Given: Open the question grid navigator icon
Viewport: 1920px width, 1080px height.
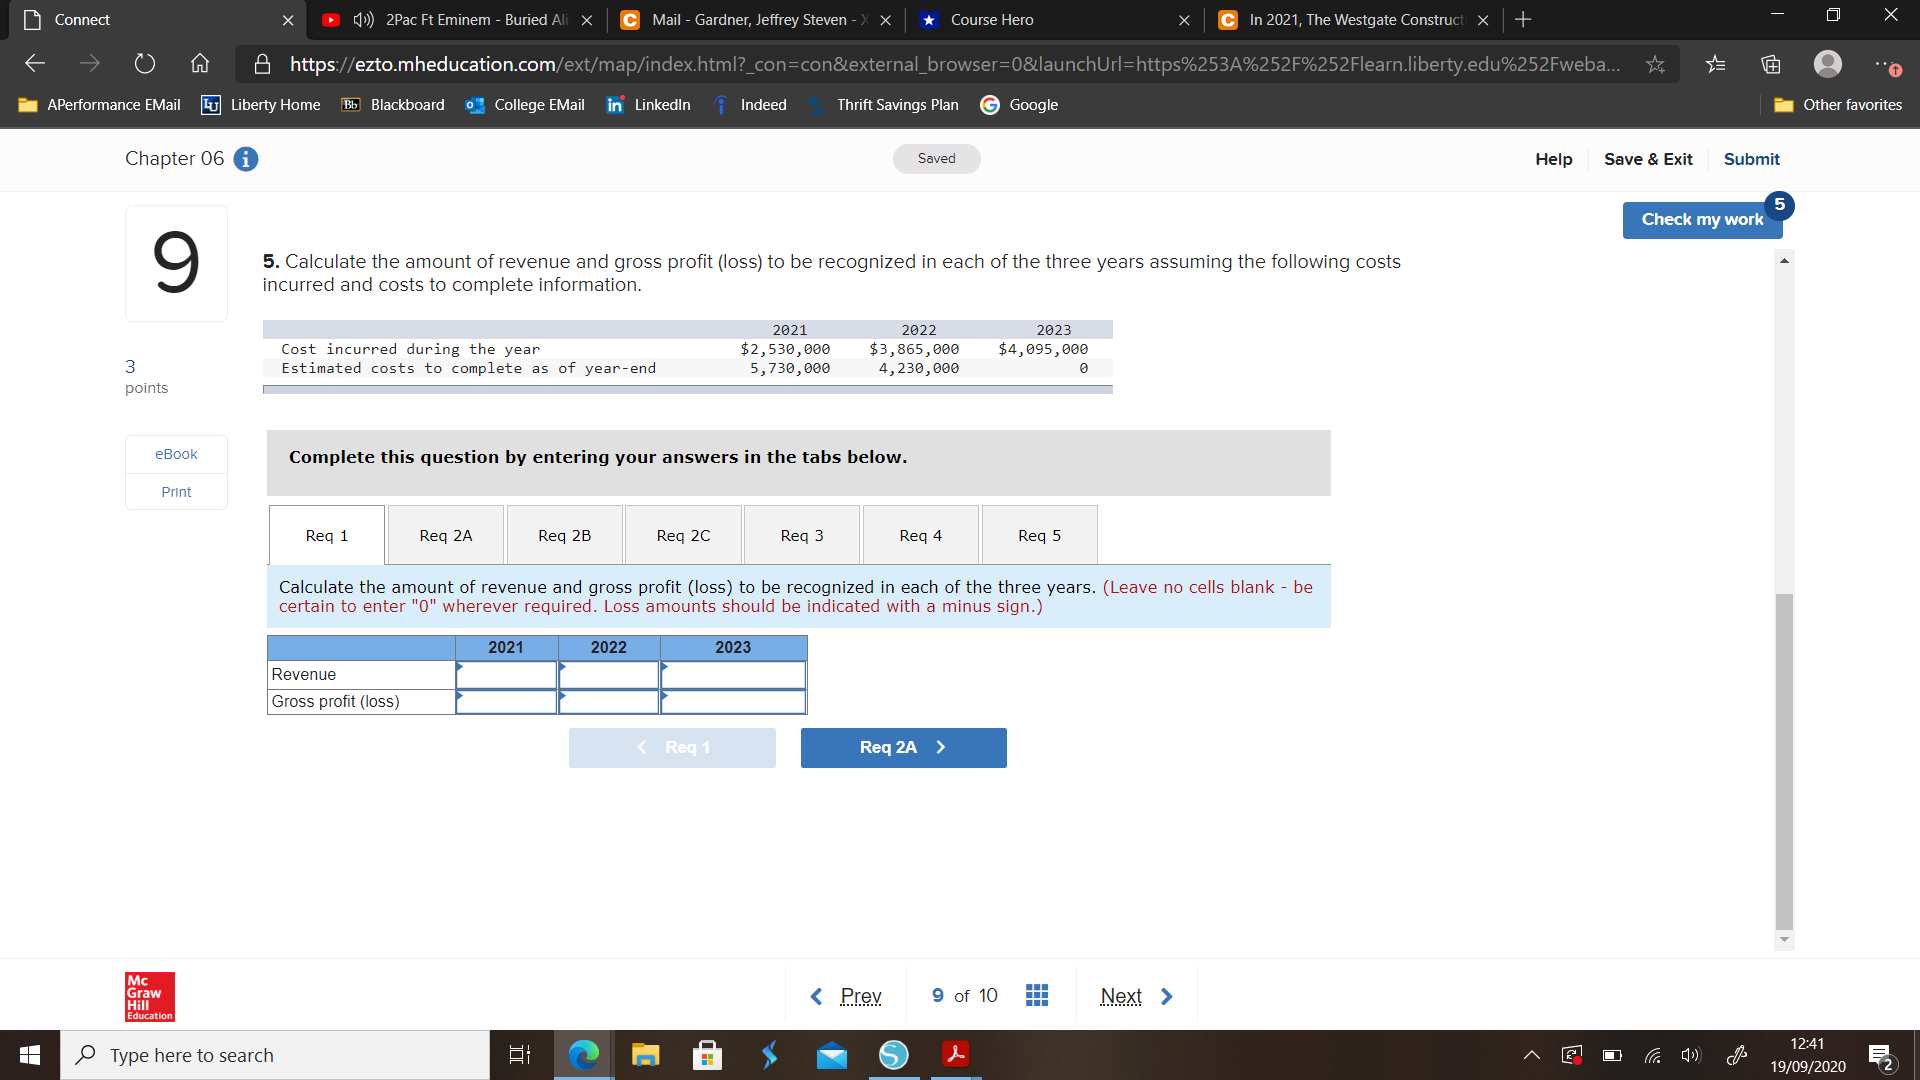Looking at the screenshot, I should click(1037, 995).
